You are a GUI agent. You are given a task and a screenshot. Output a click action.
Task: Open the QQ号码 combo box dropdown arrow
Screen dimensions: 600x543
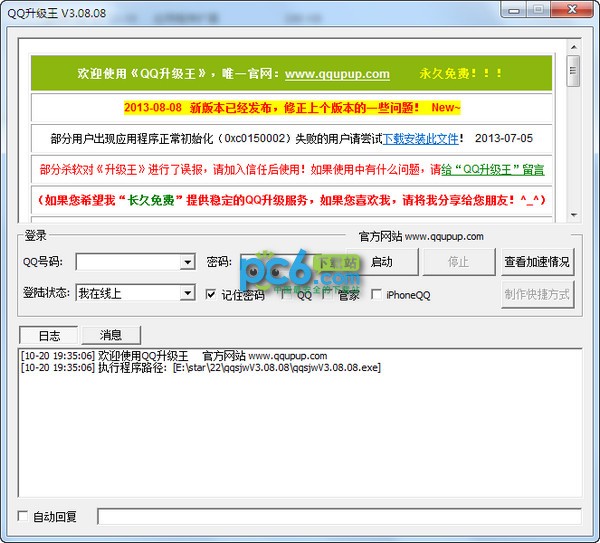click(x=188, y=263)
